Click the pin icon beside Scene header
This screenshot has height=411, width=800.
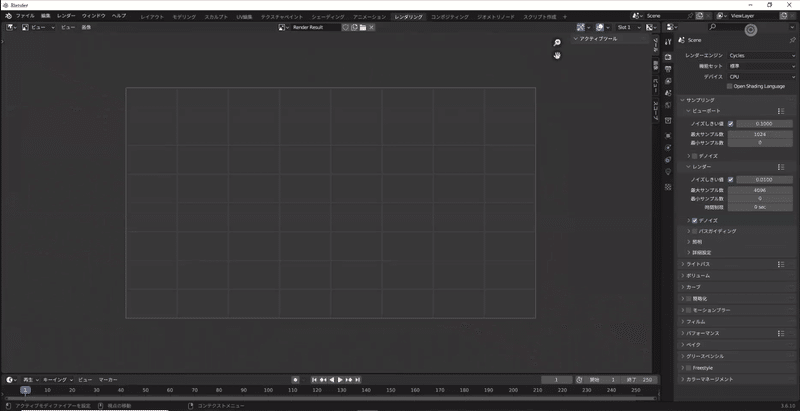(792, 40)
